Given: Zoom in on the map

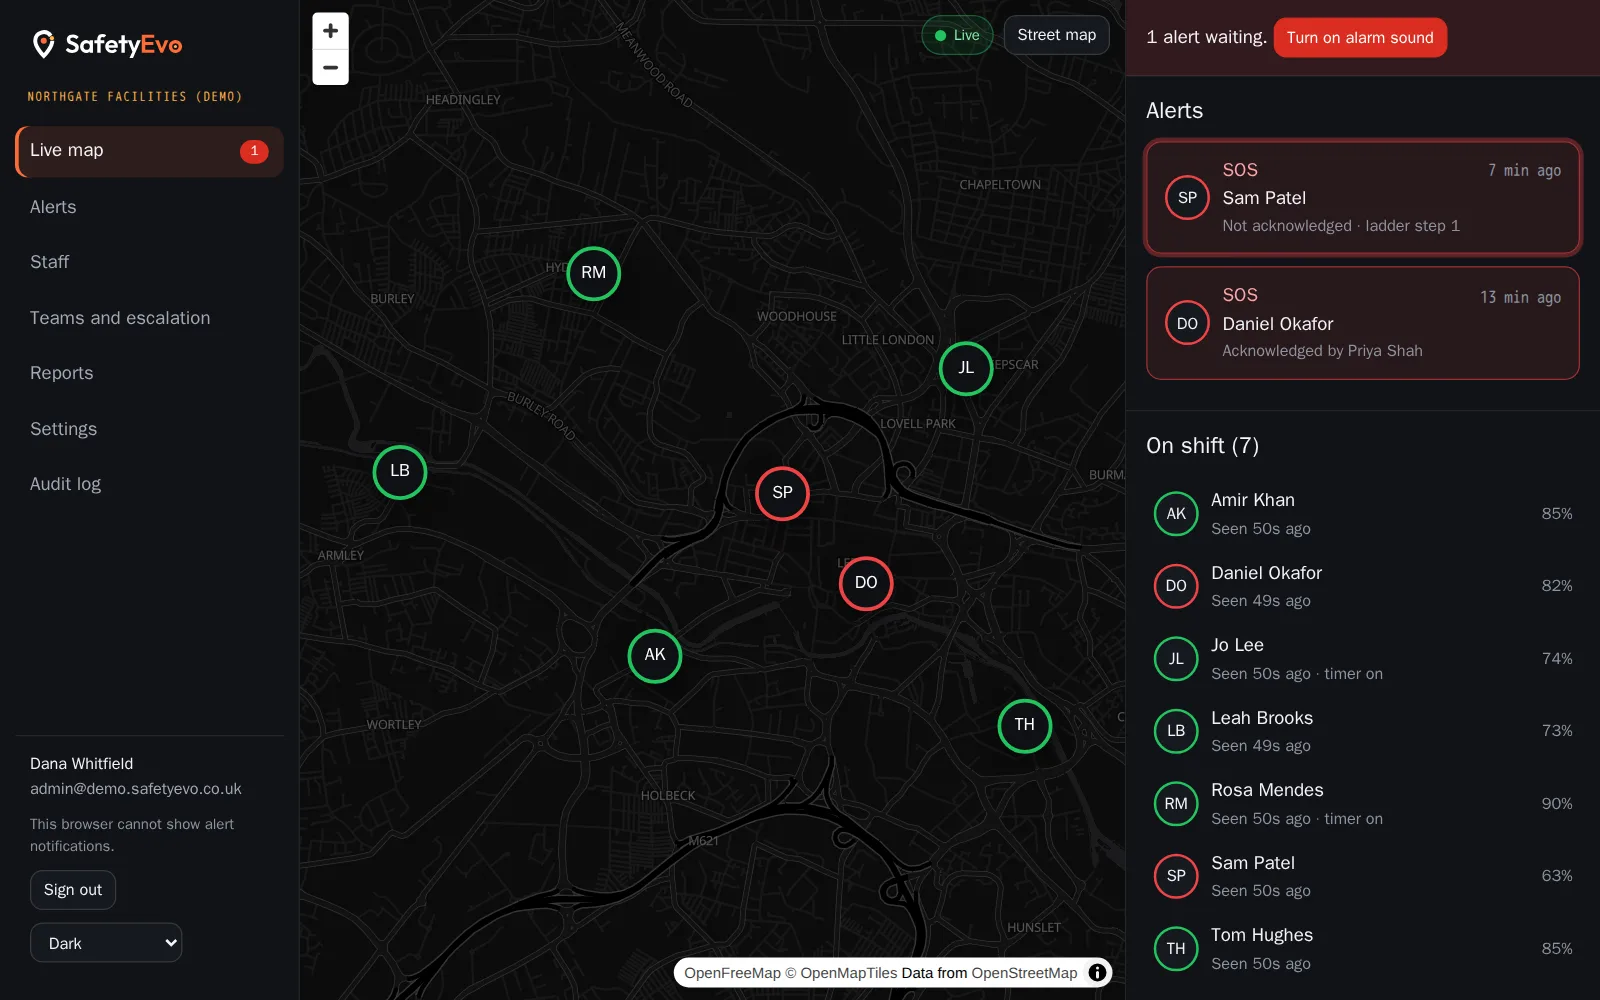Looking at the screenshot, I should [330, 31].
